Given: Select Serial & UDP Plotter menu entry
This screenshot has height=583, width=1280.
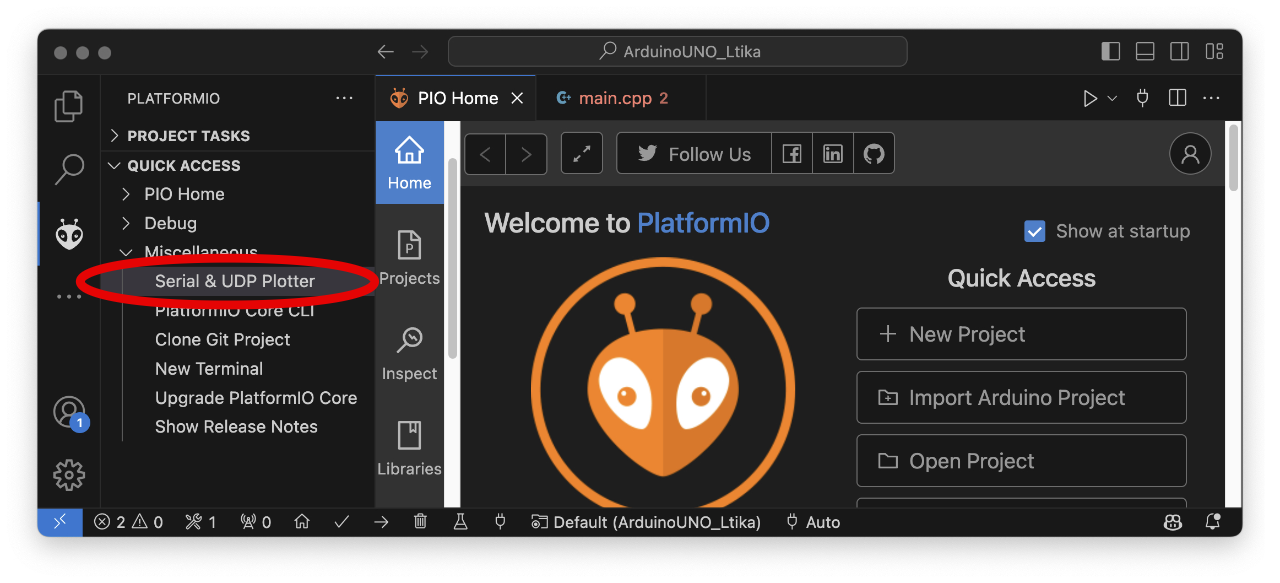Looking at the screenshot, I should pyautogui.click(x=235, y=281).
